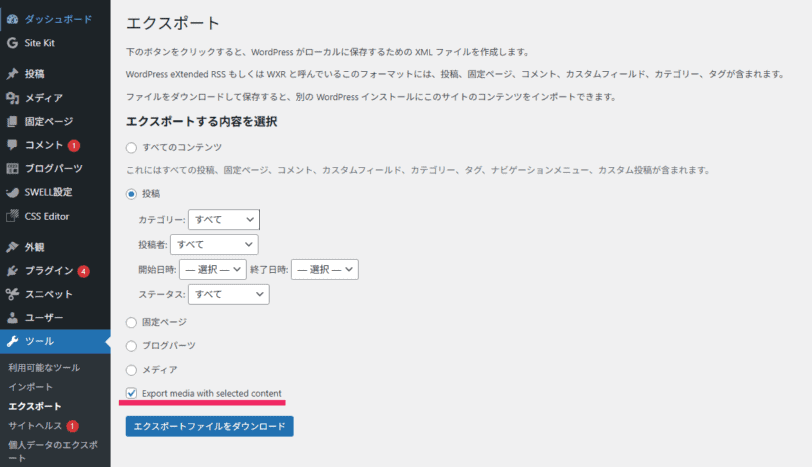
Task: Click the ブログパーツ sidebar label
Action: click(54, 168)
